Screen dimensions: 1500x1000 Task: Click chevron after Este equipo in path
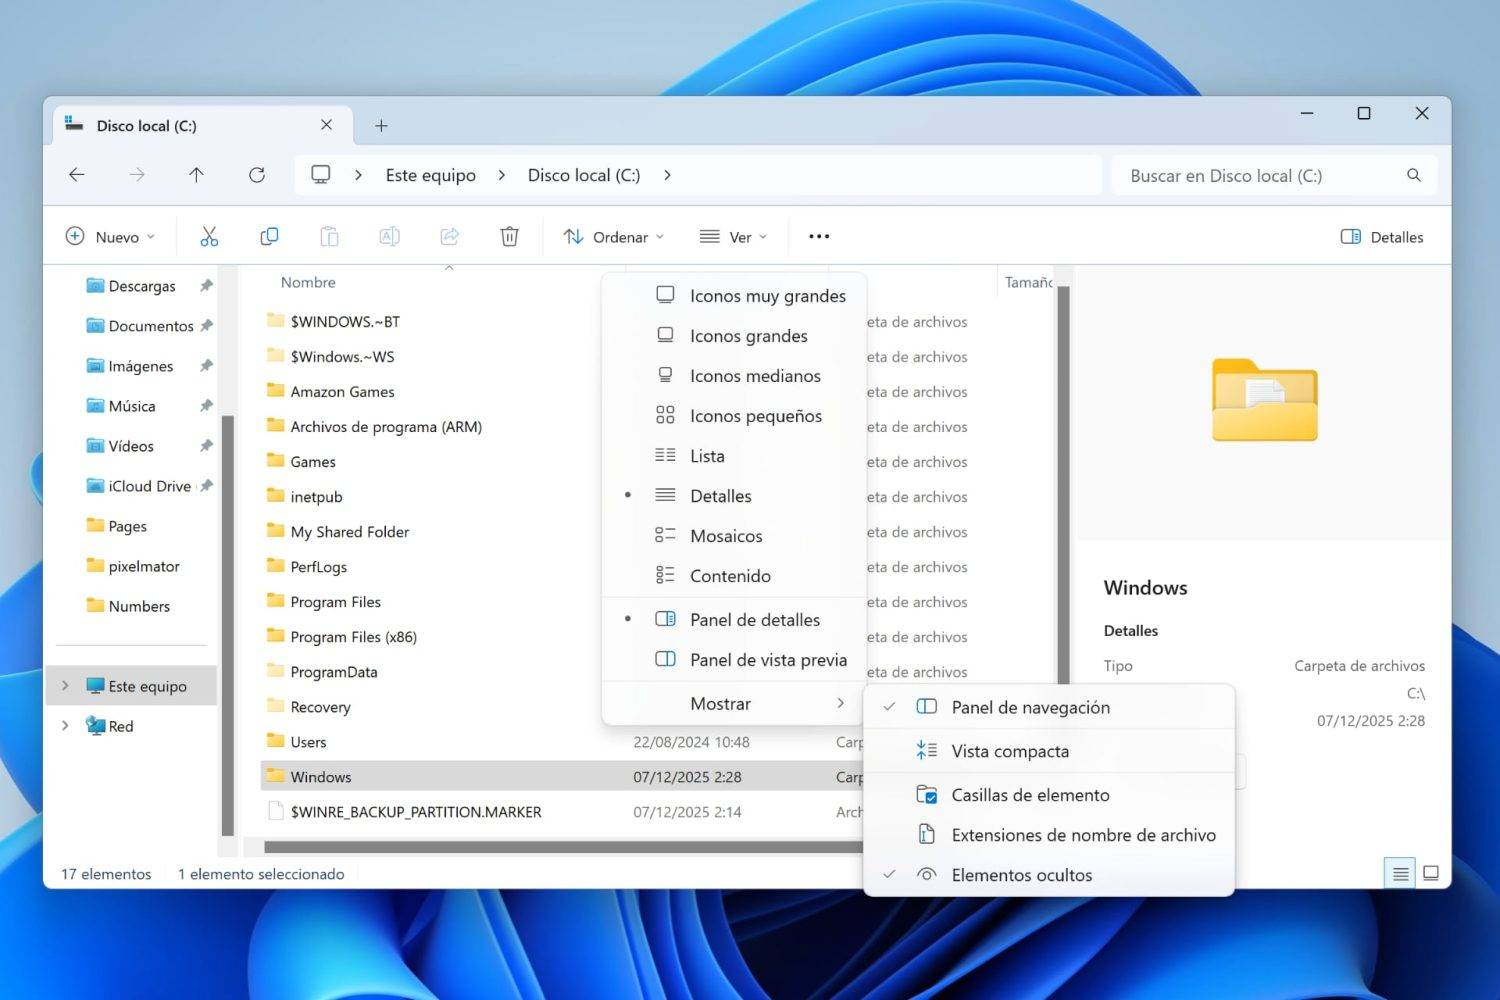click(502, 175)
